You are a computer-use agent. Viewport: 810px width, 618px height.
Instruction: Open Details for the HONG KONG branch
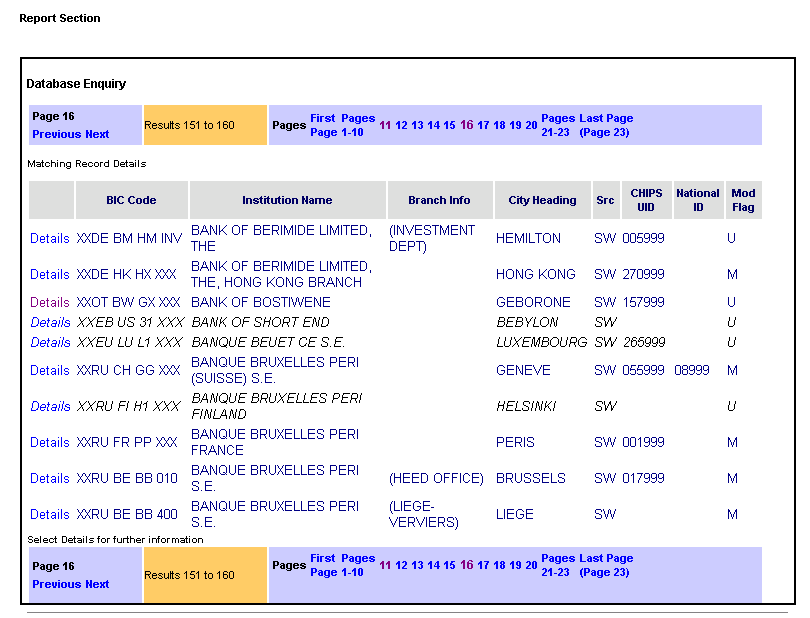click(49, 274)
